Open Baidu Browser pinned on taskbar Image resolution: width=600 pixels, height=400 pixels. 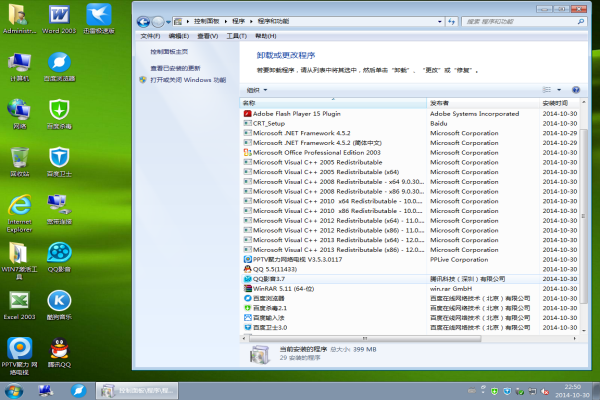point(78,391)
